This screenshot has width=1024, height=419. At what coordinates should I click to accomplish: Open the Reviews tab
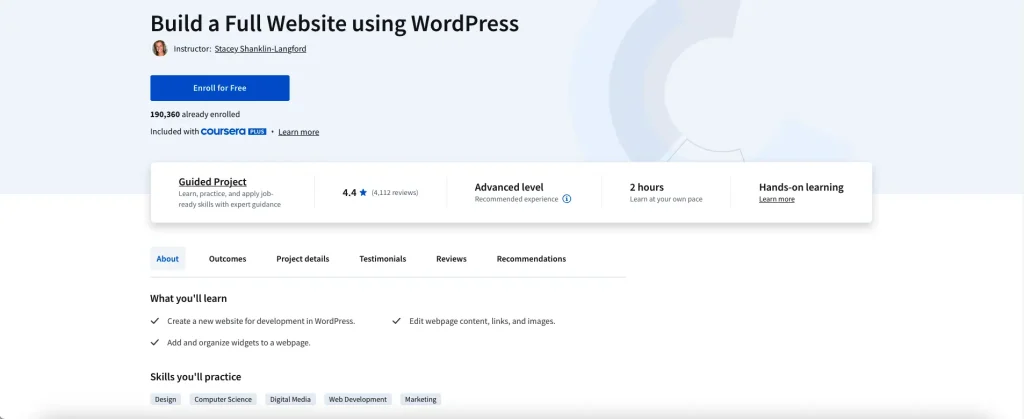451,258
